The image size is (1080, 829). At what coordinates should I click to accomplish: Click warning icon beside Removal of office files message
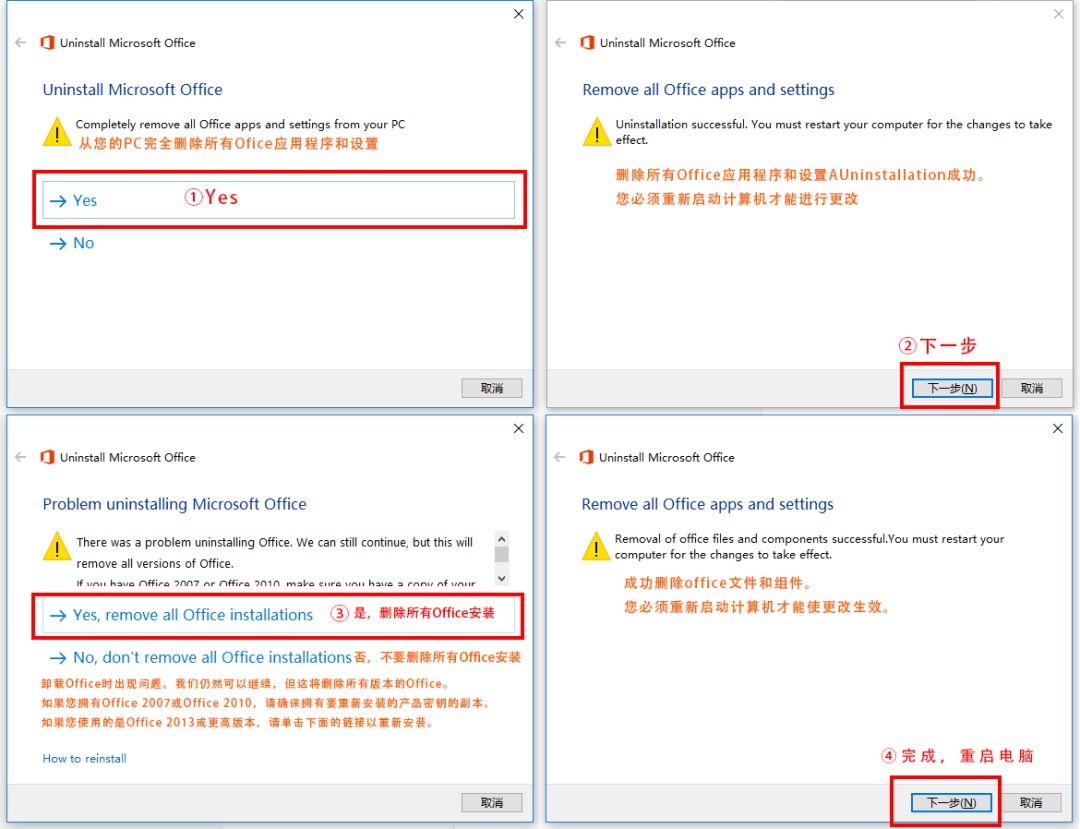pyautogui.click(x=596, y=547)
